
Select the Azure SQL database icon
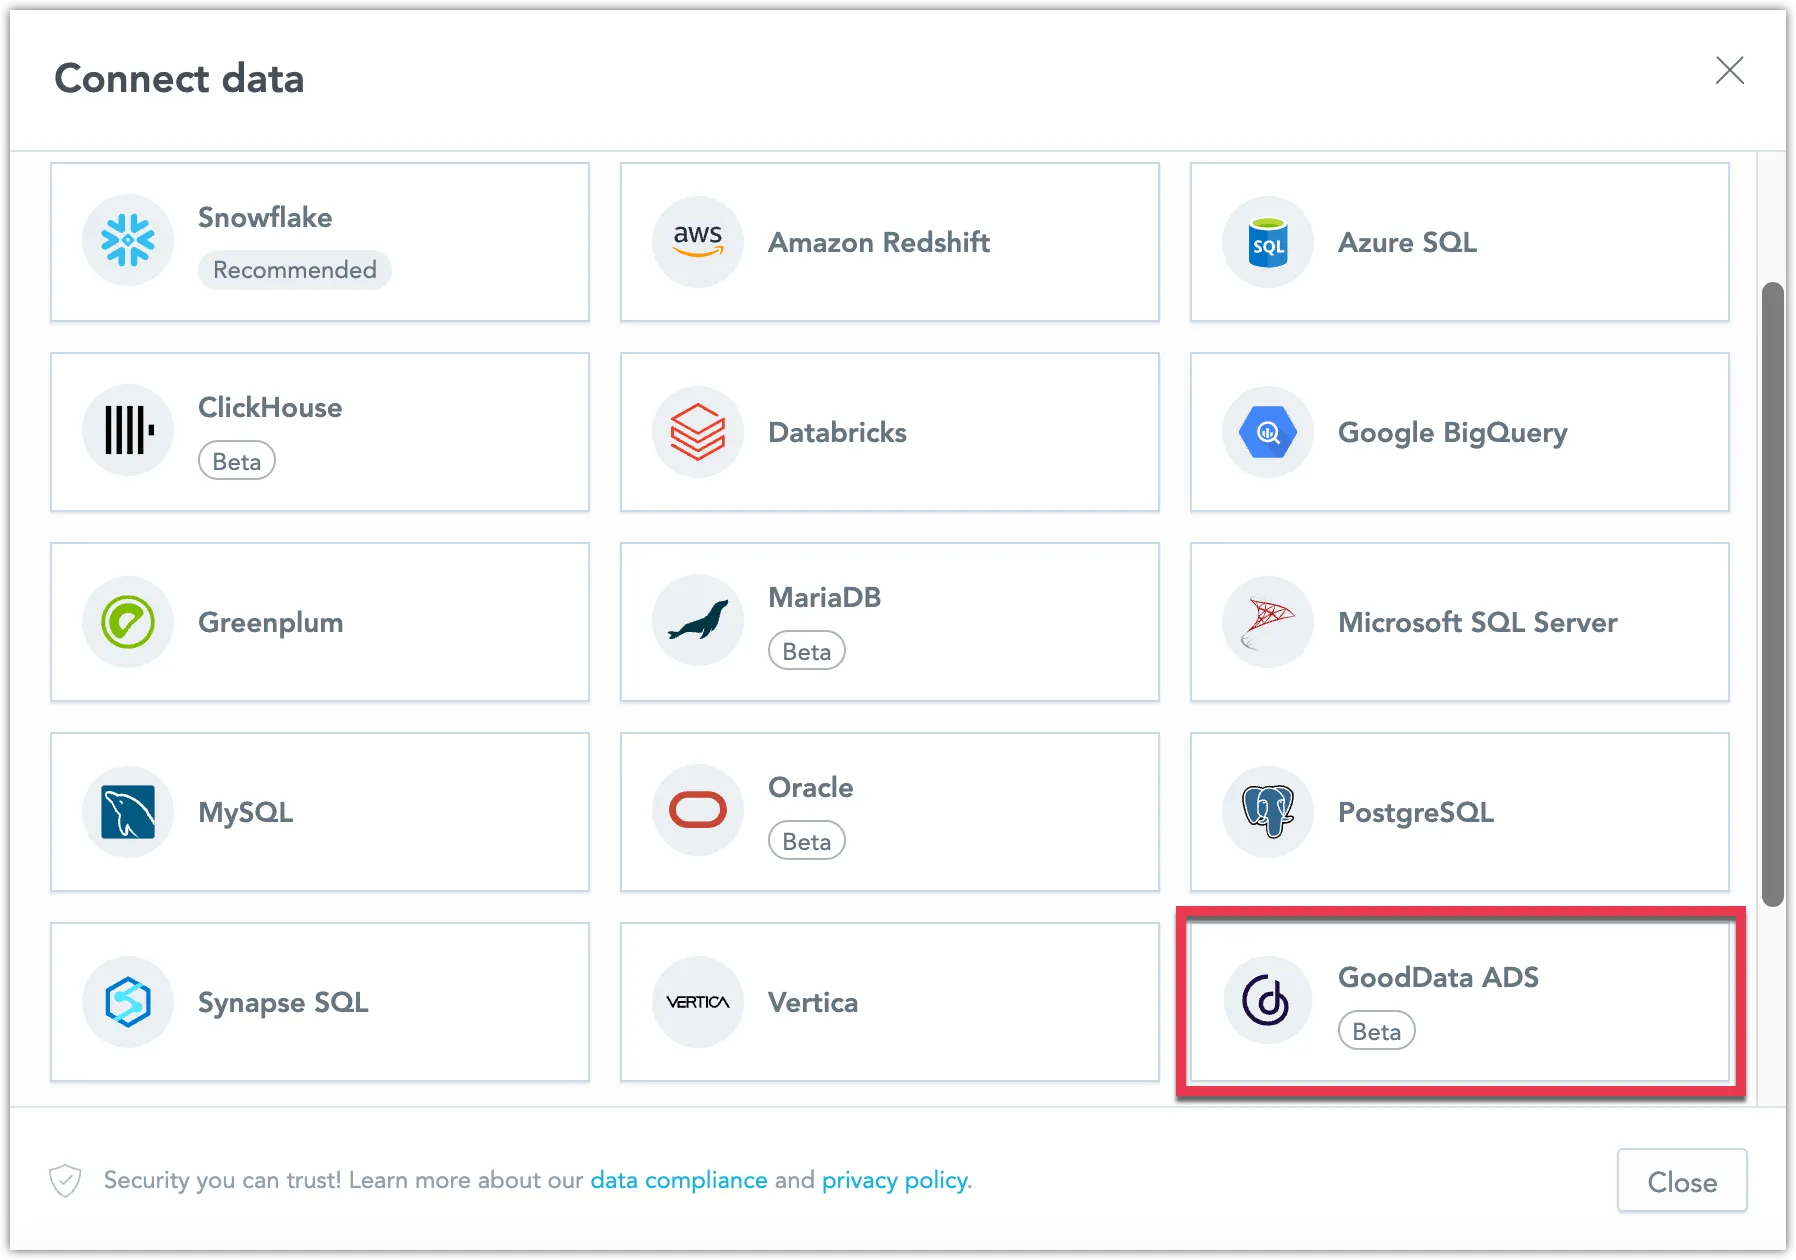(x=1266, y=241)
